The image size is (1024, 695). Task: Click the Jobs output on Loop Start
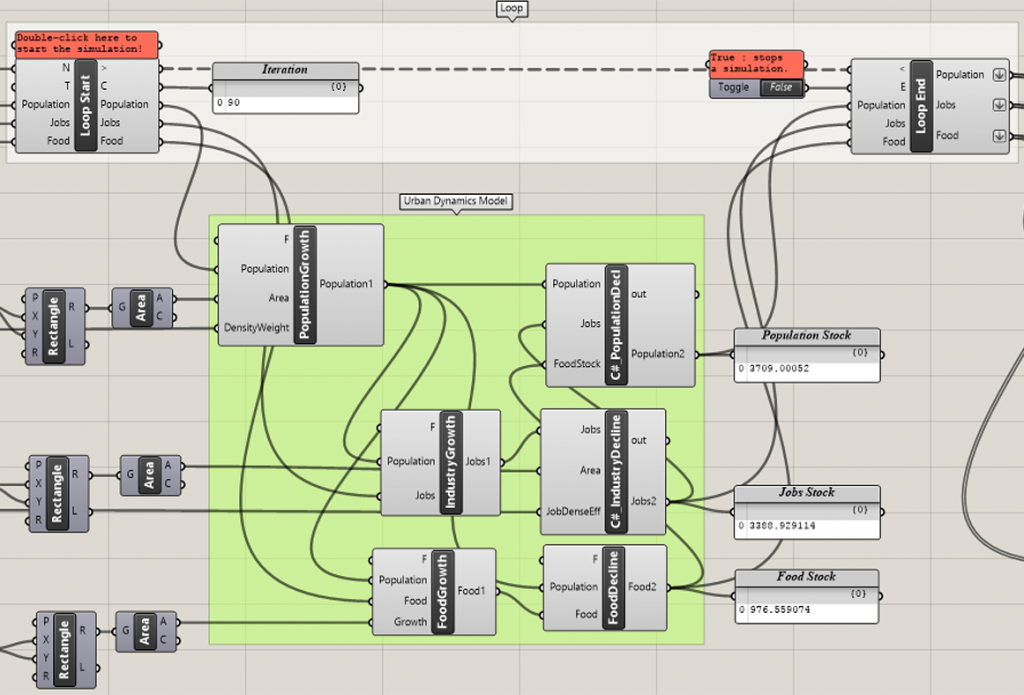[x=110, y=123]
